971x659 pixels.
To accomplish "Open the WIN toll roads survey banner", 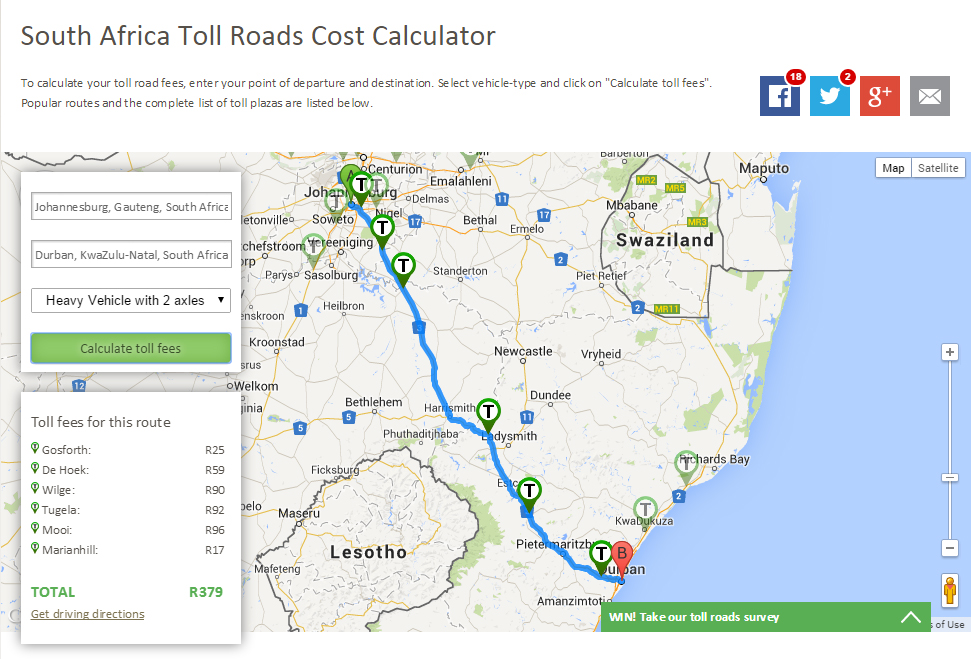I will [765, 617].
